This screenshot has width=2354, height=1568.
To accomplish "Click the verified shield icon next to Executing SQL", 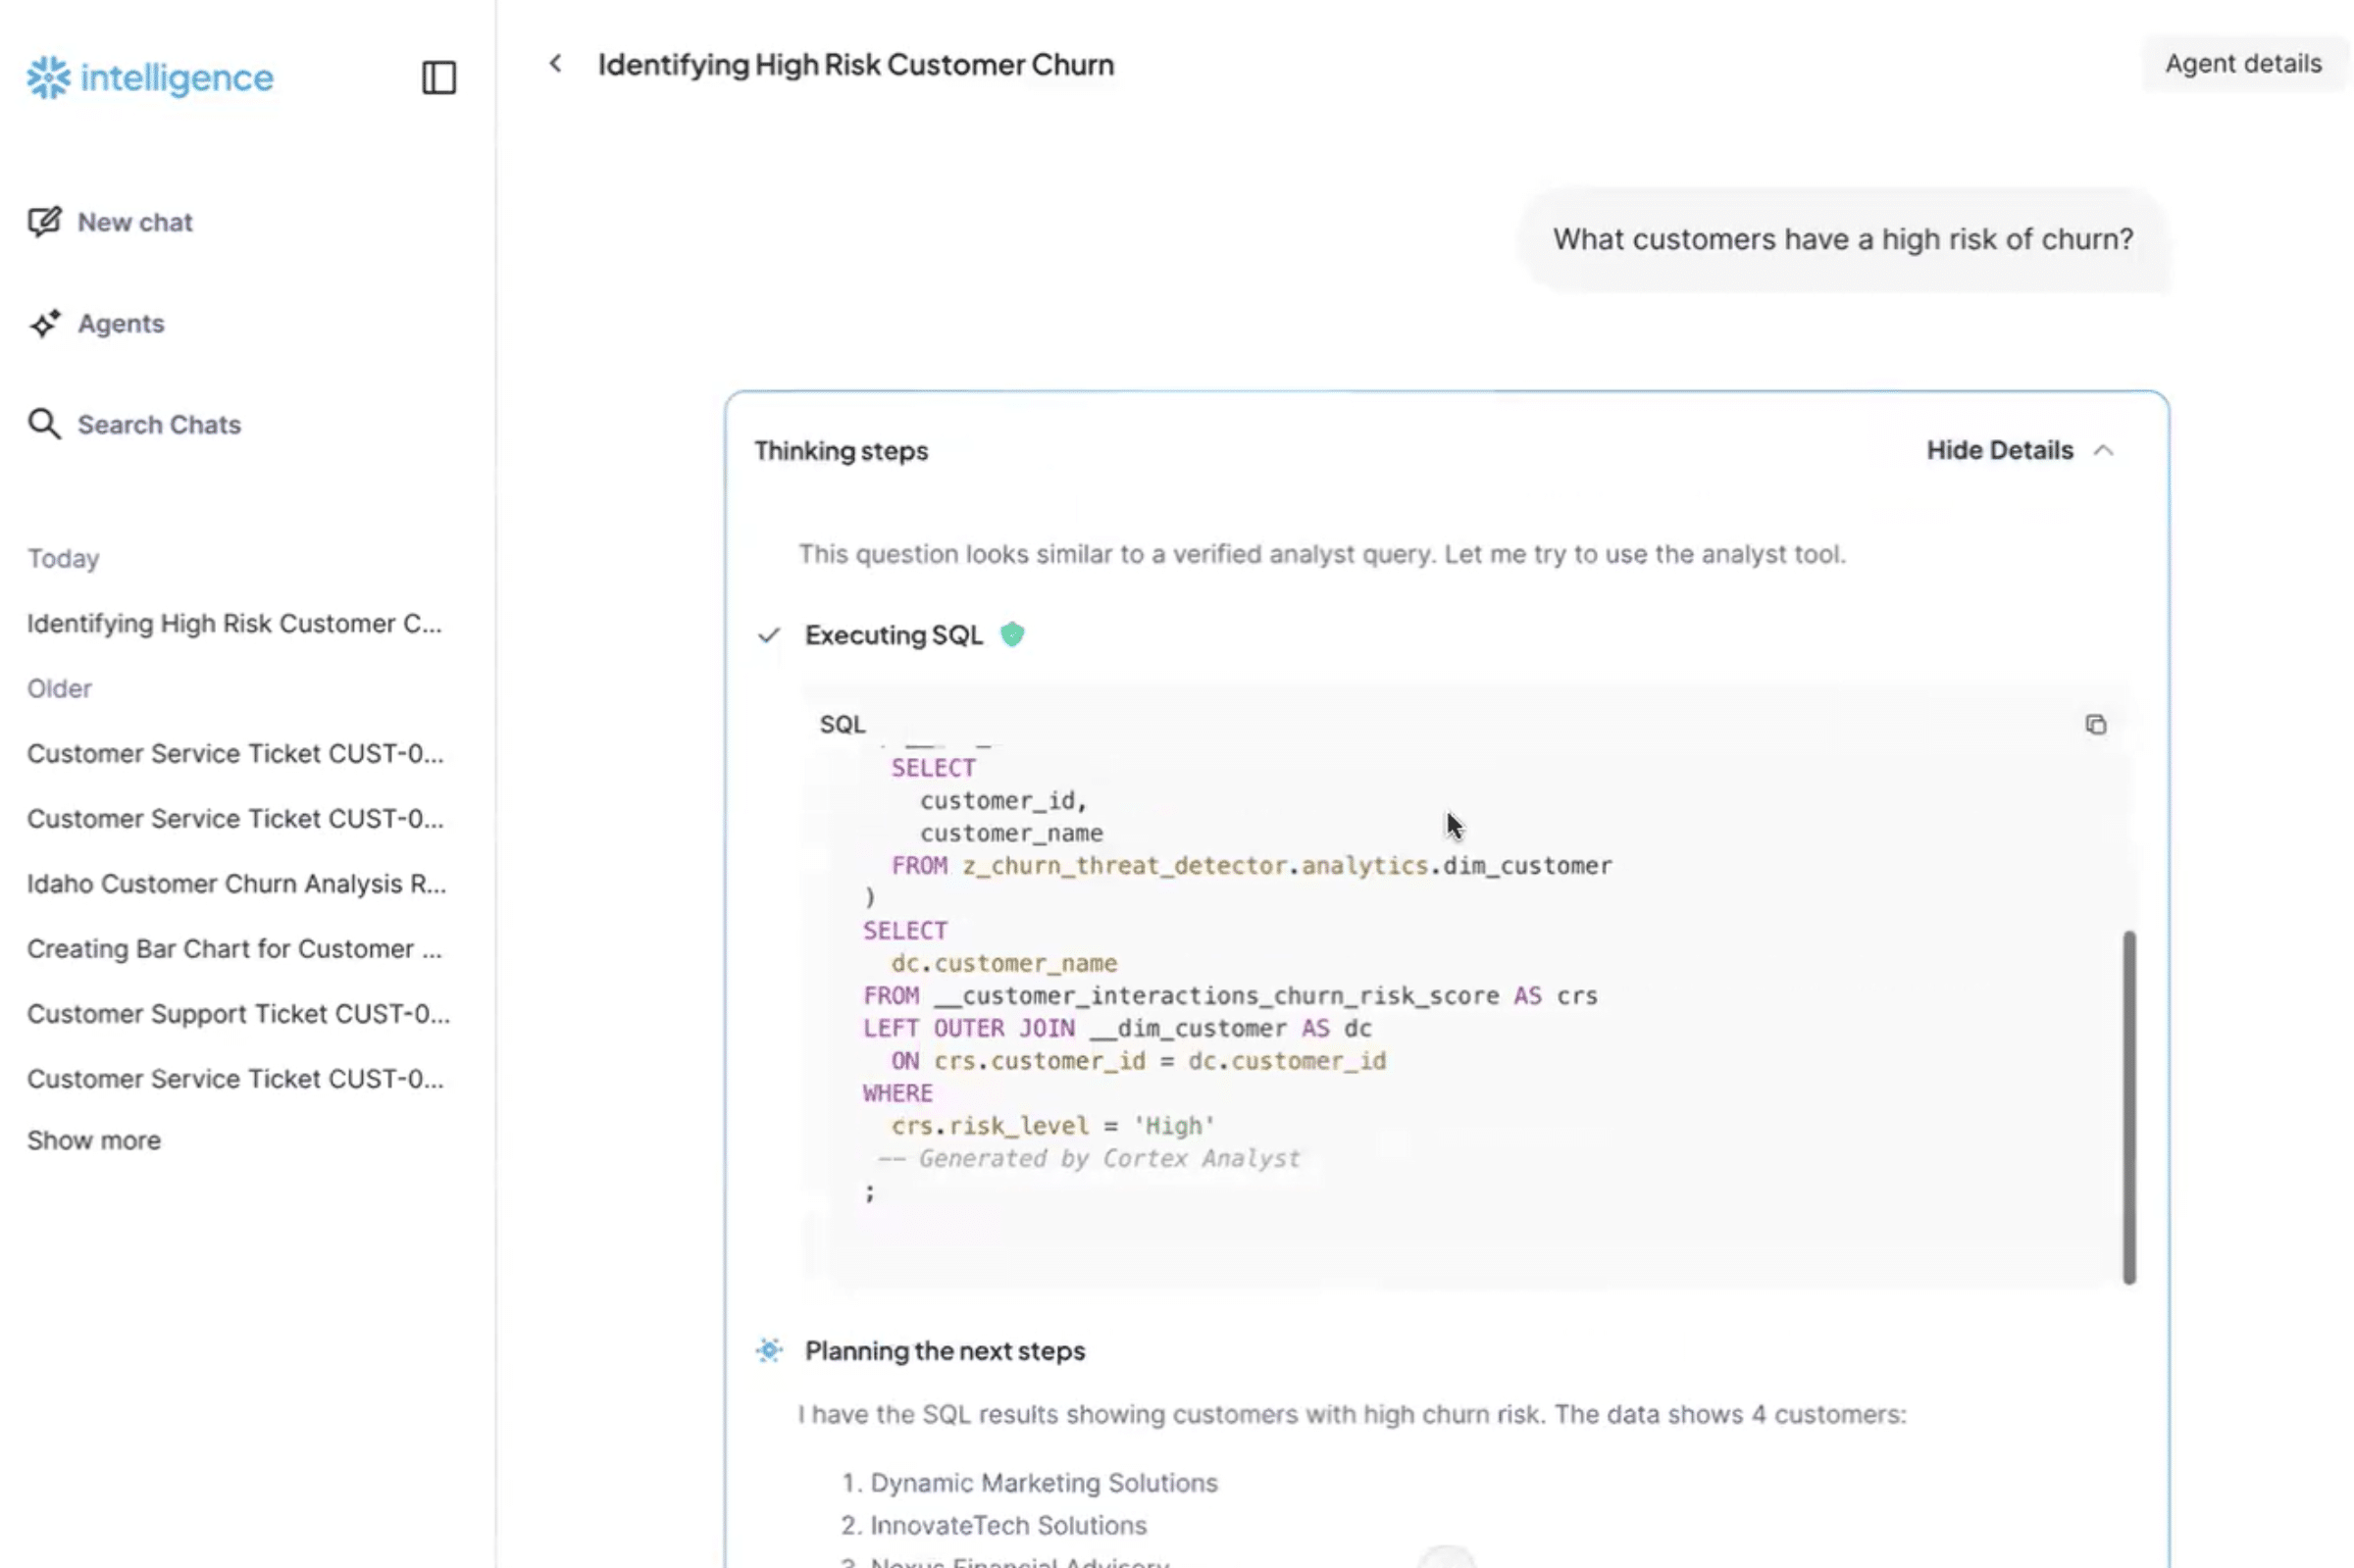I will pyautogui.click(x=1013, y=634).
